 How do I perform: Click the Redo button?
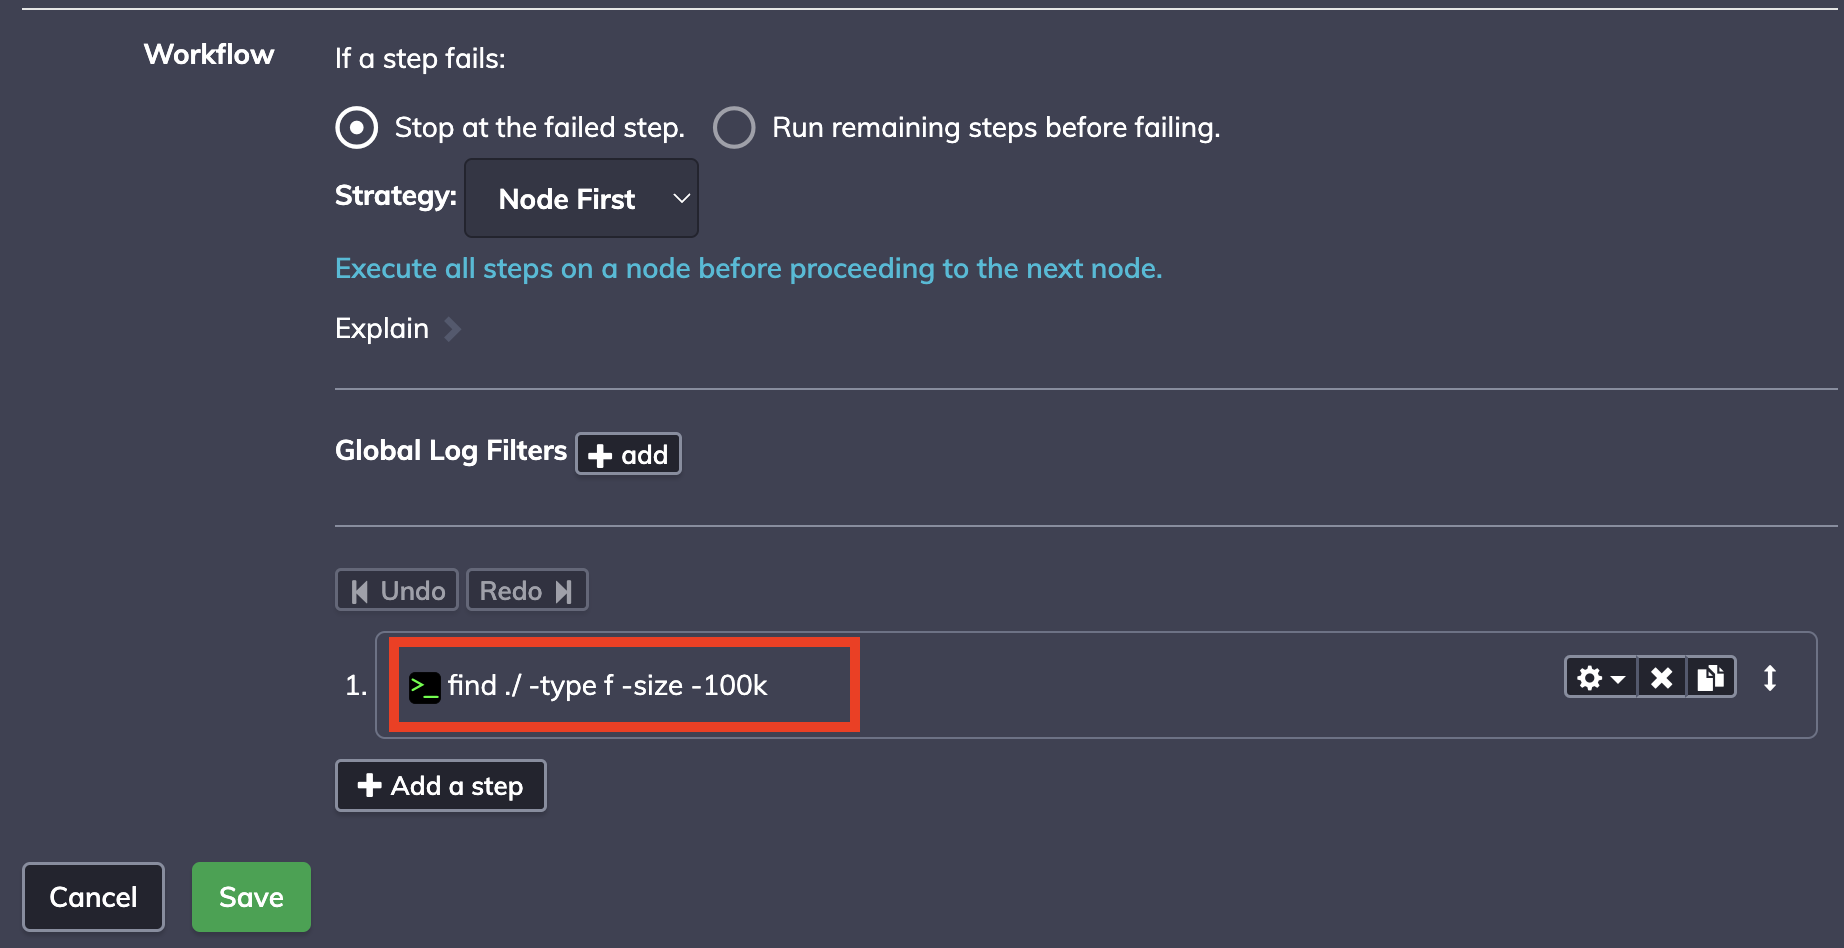point(527,590)
